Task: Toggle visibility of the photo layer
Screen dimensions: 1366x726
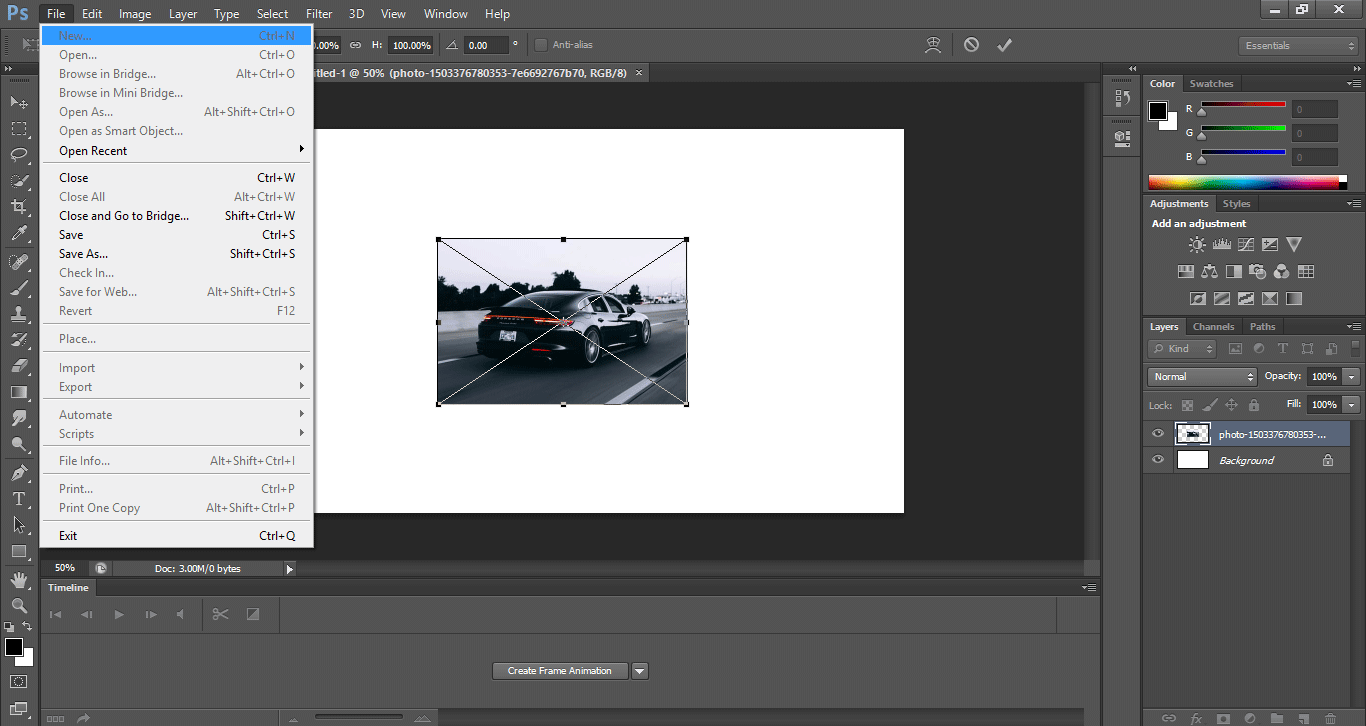Action: tap(1158, 434)
